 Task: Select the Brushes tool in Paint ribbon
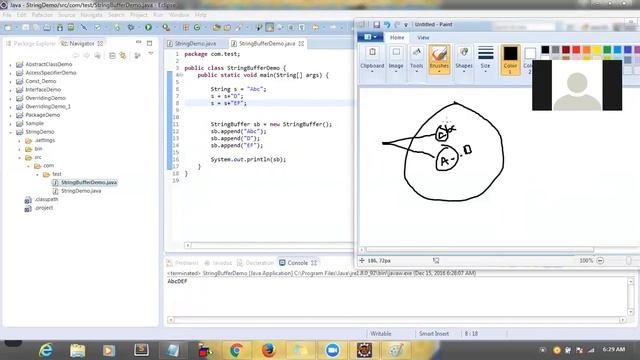pyautogui.click(x=439, y=59)
